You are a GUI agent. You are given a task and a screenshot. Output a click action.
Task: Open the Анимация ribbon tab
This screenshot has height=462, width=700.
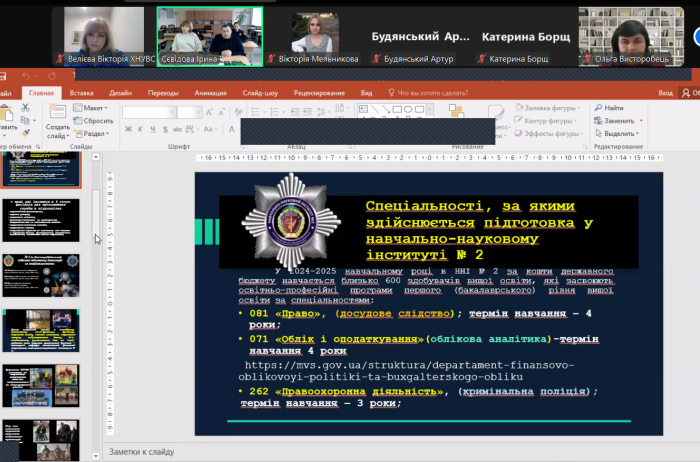(x=210, y=93)
